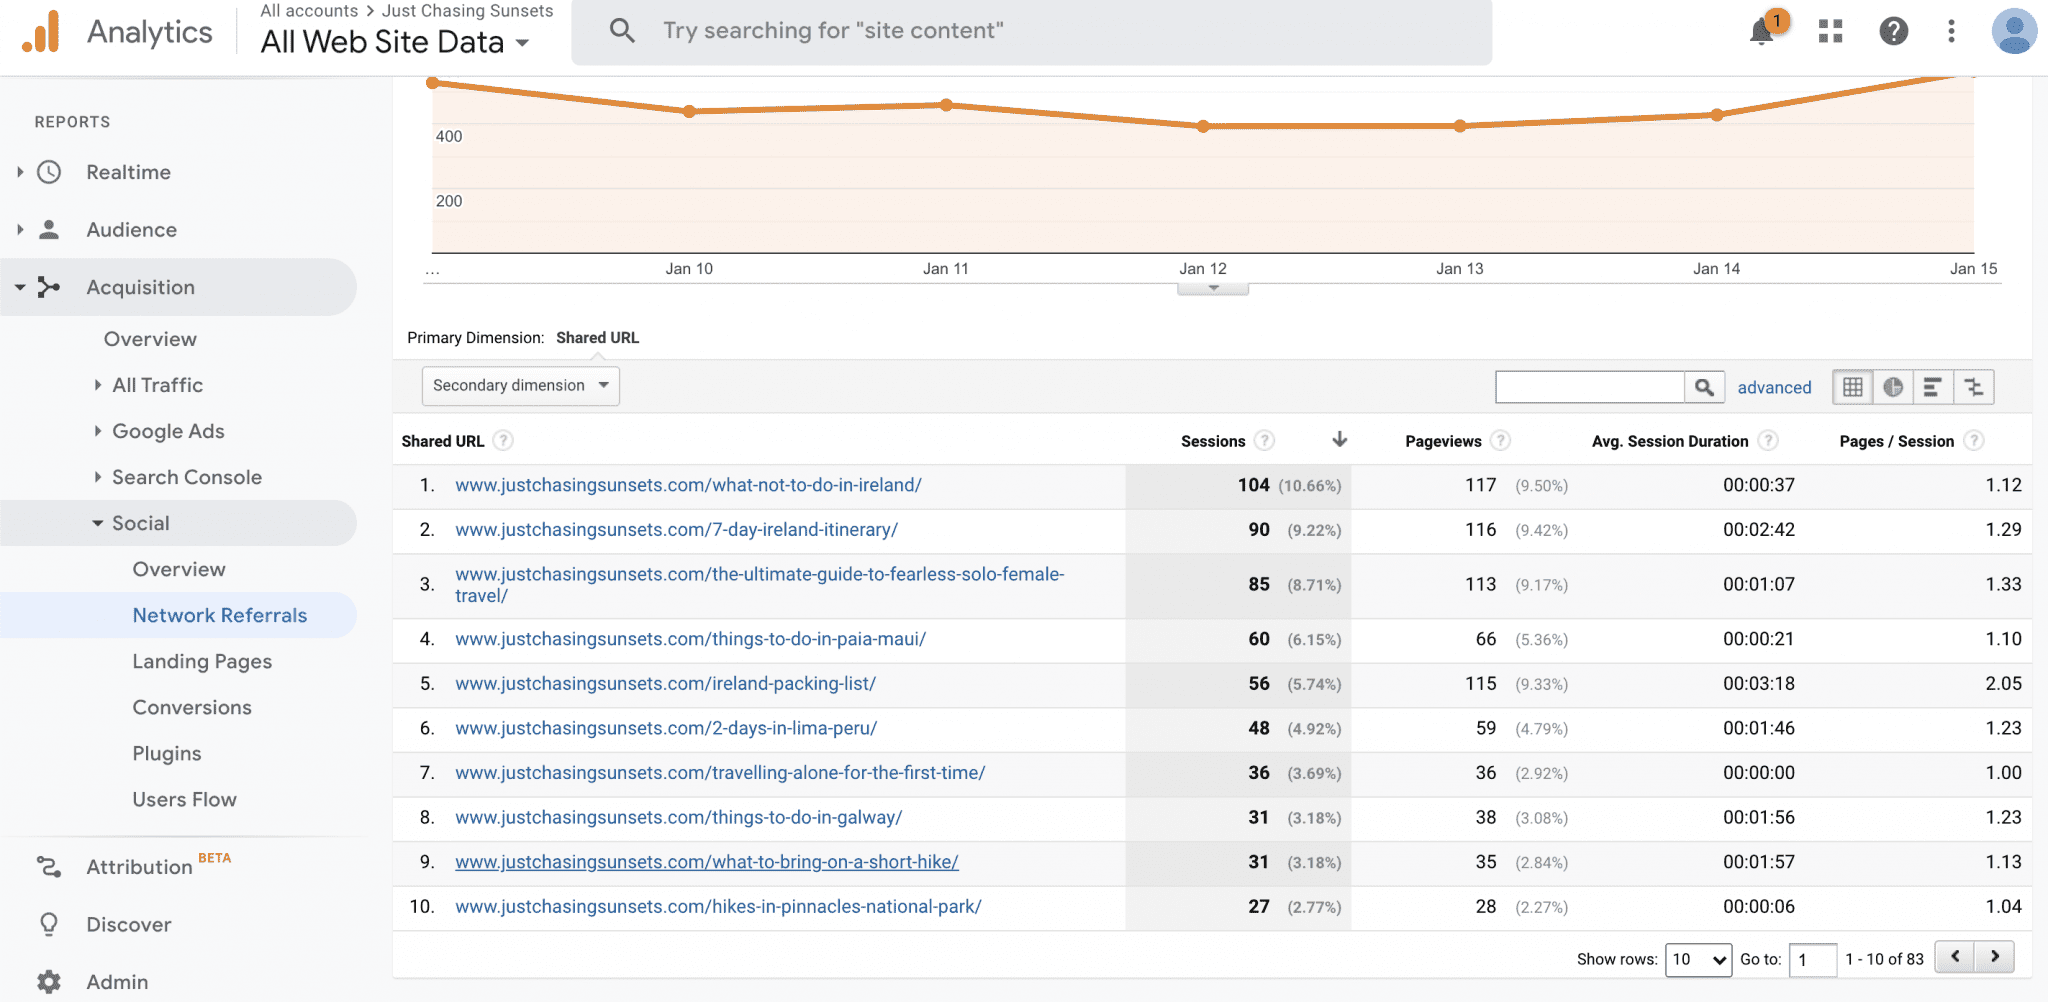The image size is (2048, 1002).
Task: Open the Conversions report
Action: [191, 707]
